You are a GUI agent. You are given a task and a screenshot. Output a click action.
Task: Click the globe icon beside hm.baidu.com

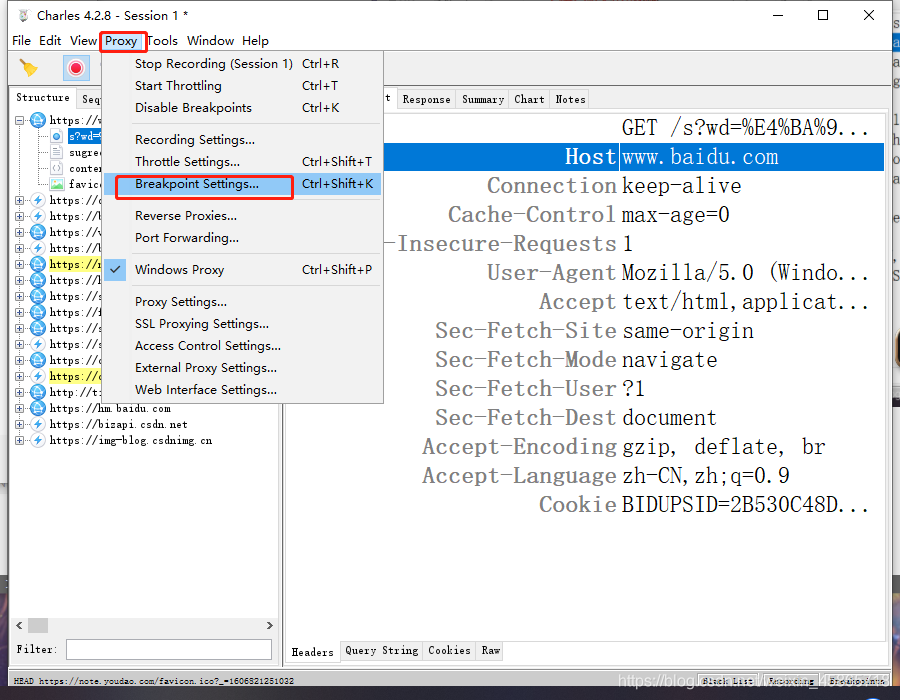coord(38,409)
